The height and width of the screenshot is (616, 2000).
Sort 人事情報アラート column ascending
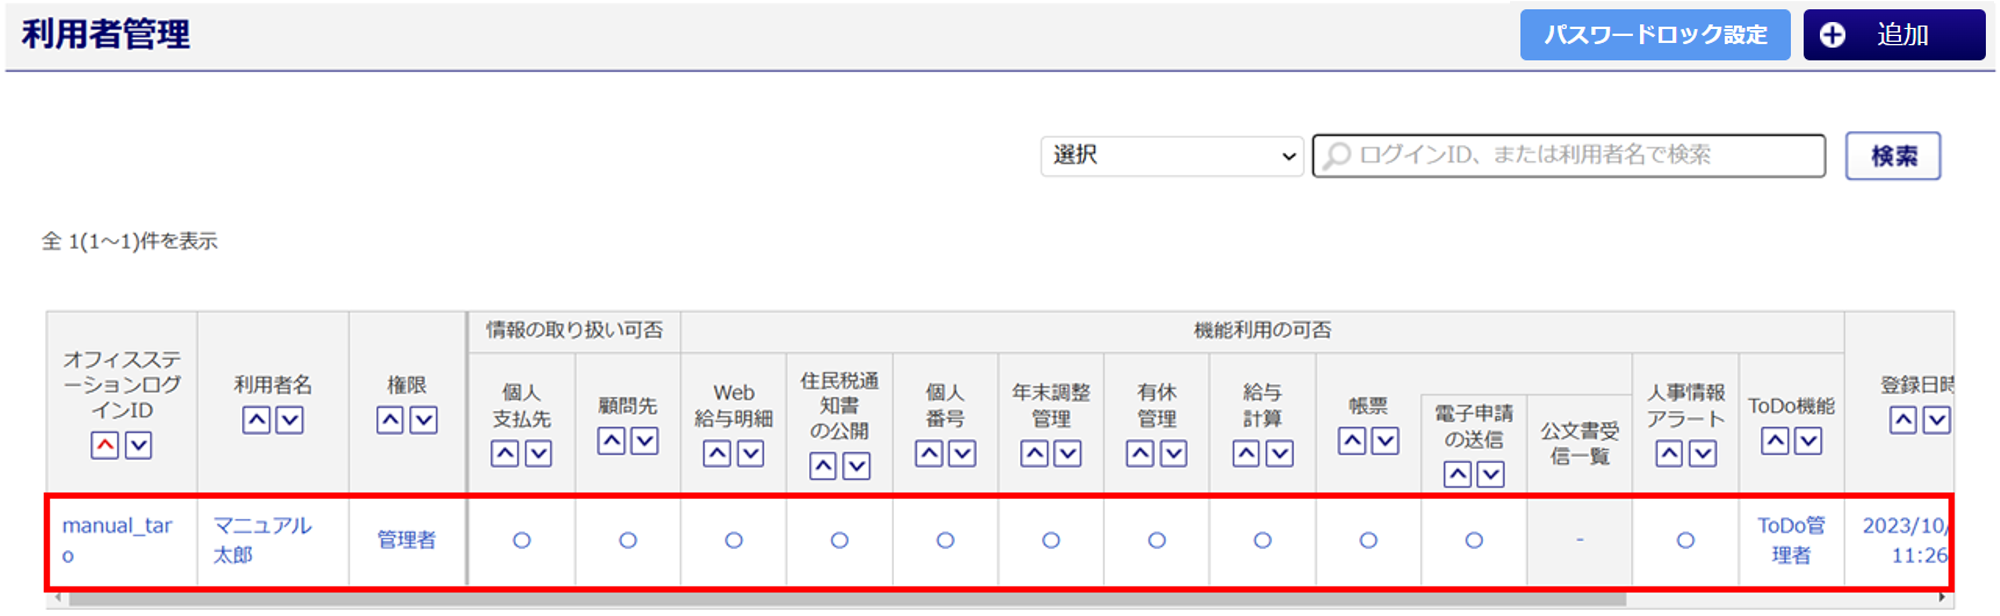coord(1669,454)
